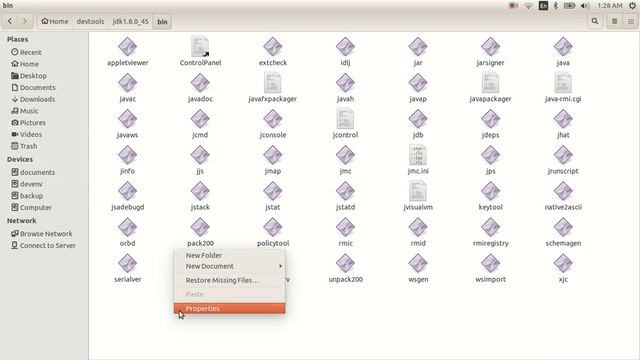This screenshot has height=360, width=640.
Task: Select the jconsole file icon
Action: (x=273, y=119)
